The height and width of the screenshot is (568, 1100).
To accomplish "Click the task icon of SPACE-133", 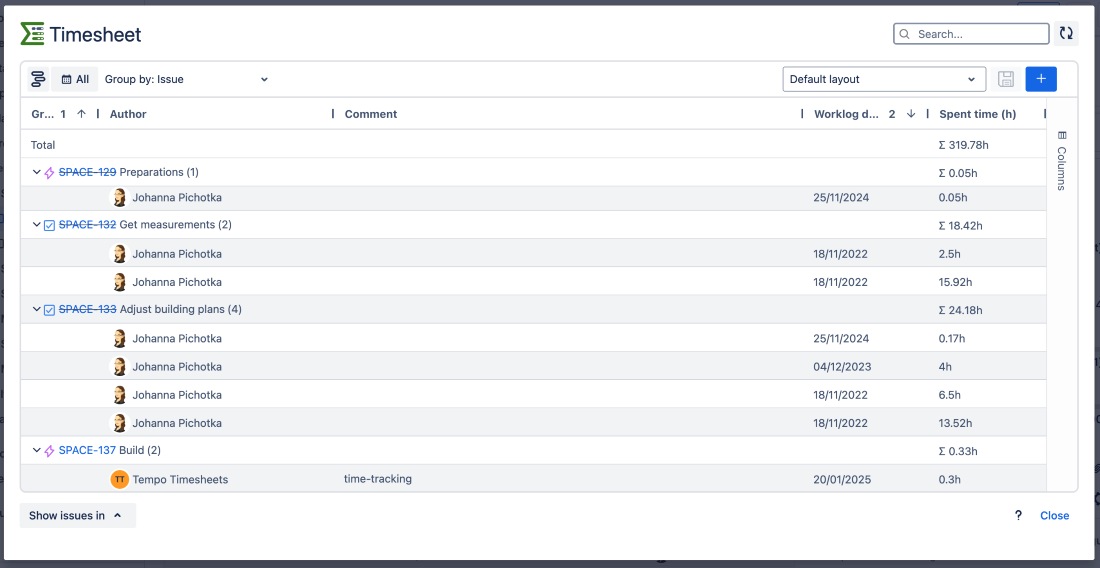I will (x=49, y=309).
